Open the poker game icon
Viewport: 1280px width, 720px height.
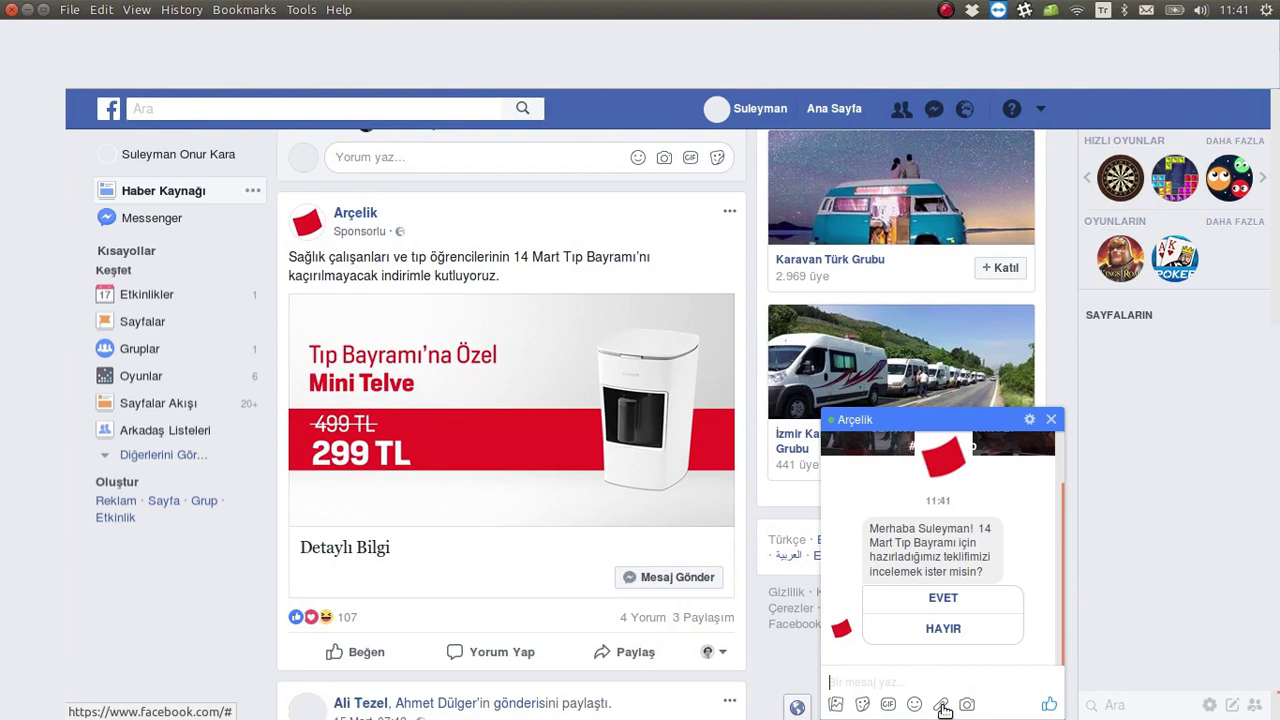click(1175, 259)
